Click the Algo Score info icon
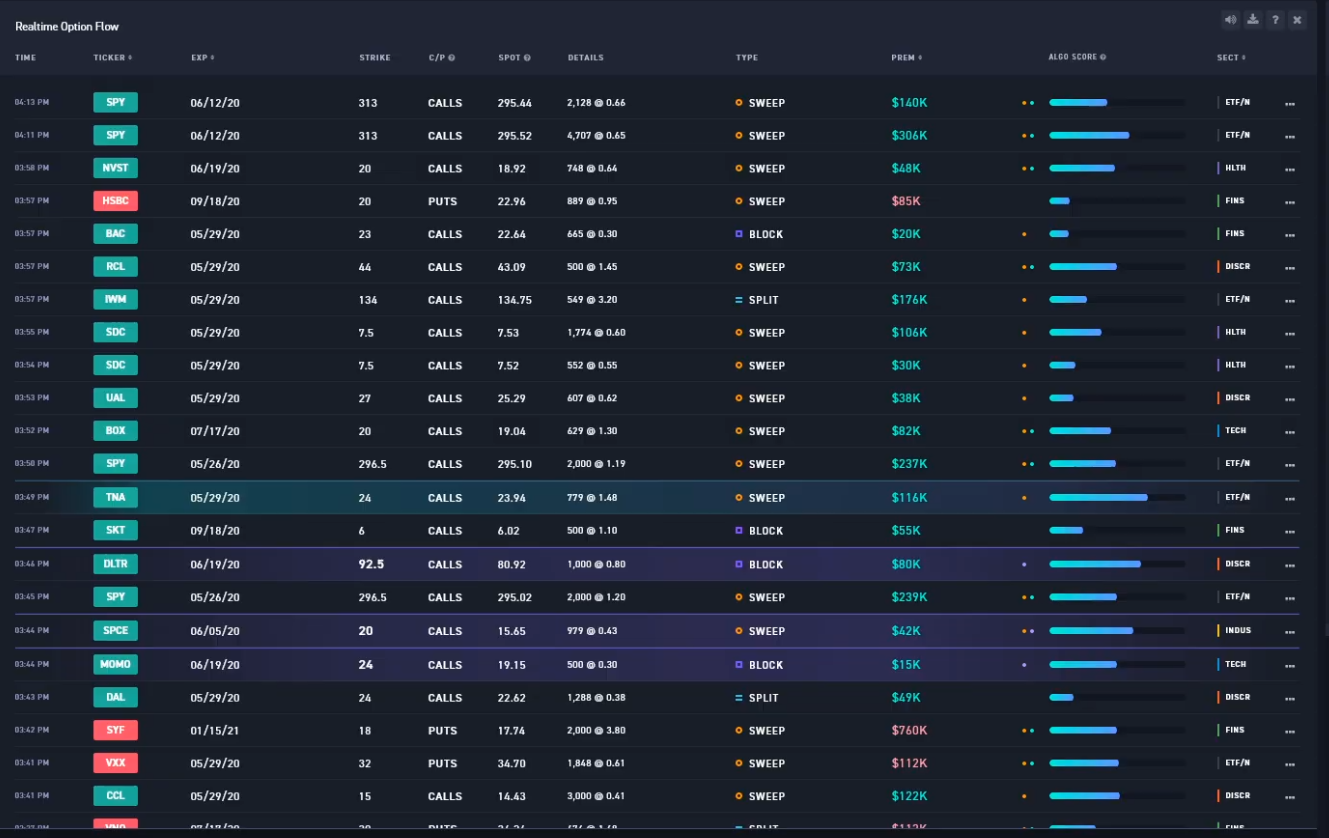The width and height of the screenshot is (1329, 838). (x=1103, y=58)
